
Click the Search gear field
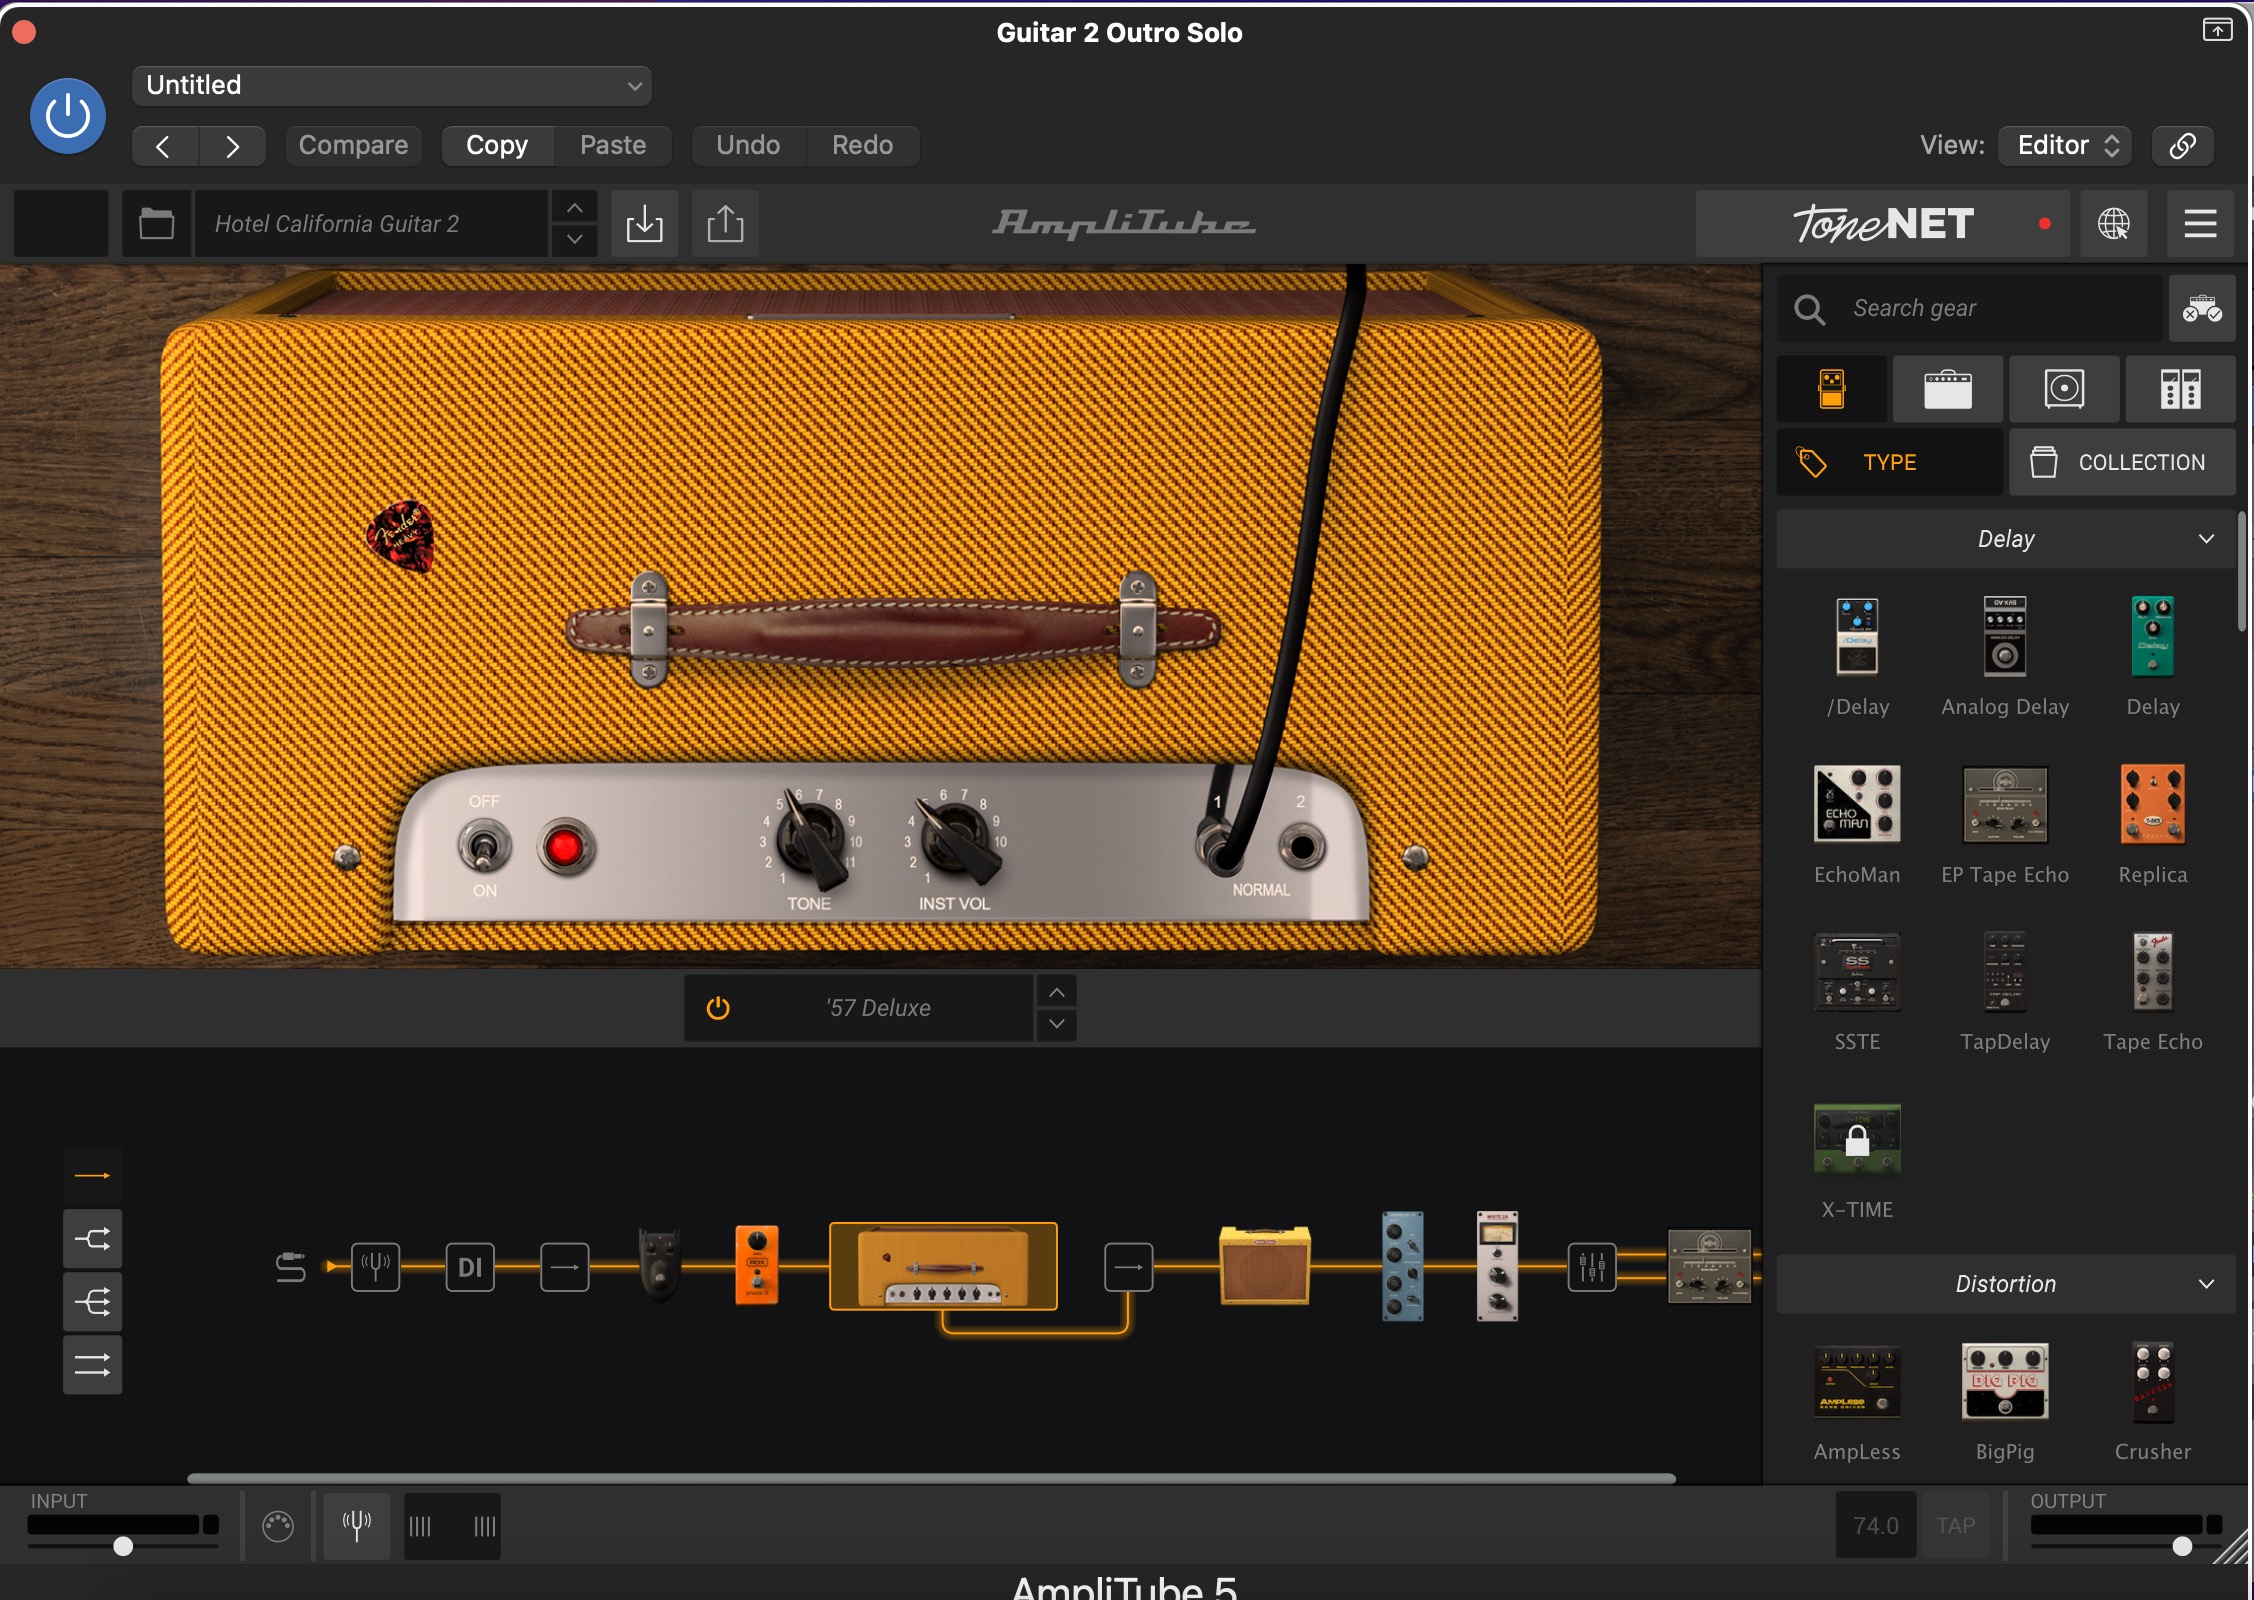1970,309
